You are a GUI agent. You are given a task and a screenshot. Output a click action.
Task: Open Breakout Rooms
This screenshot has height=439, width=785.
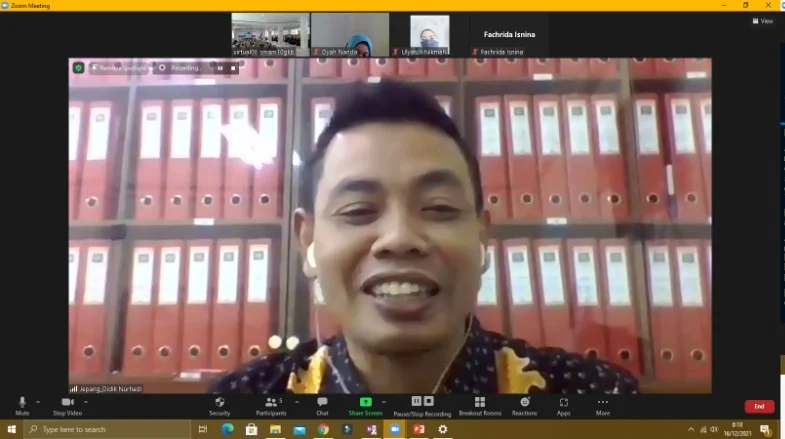[x=480, y=406]
